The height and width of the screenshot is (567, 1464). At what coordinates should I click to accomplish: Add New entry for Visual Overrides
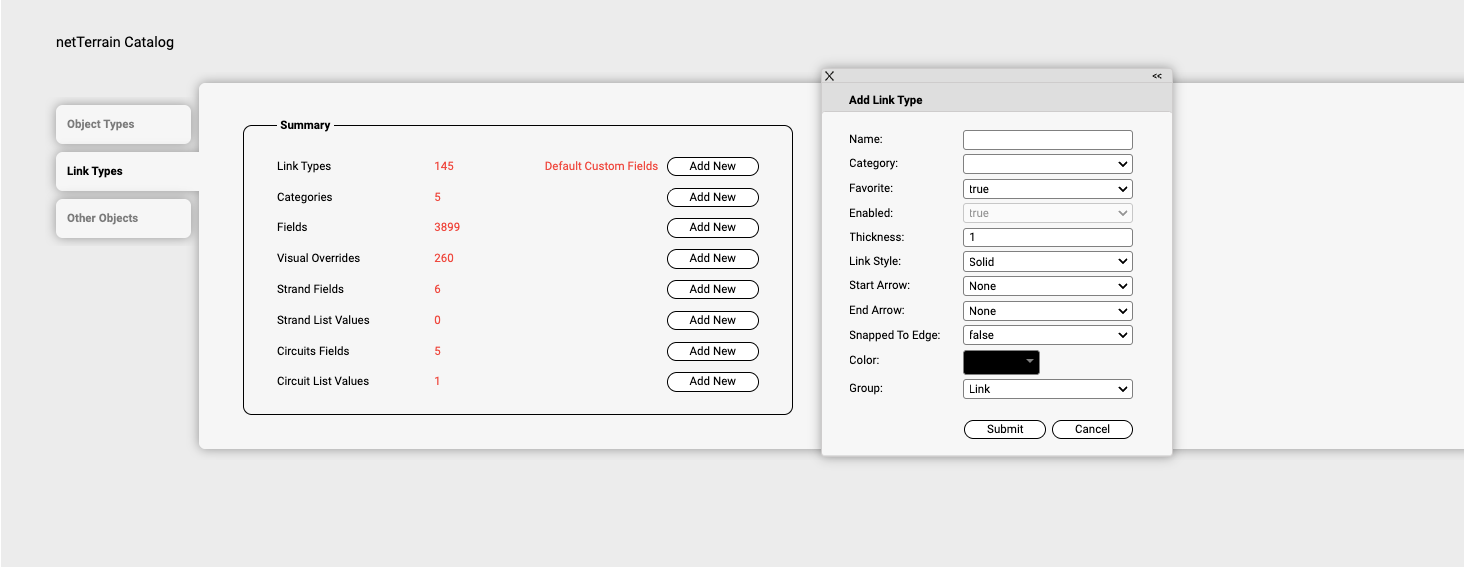[712, 258]
